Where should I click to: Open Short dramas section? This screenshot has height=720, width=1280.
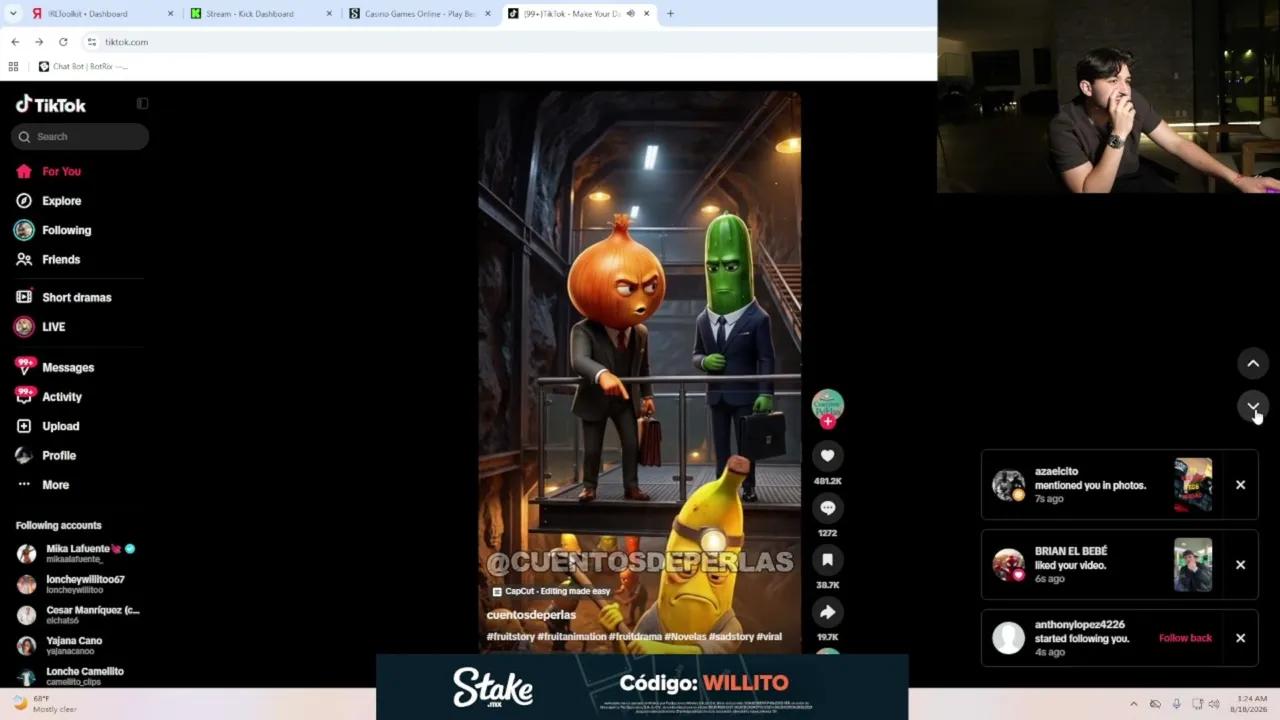[64, 297]
